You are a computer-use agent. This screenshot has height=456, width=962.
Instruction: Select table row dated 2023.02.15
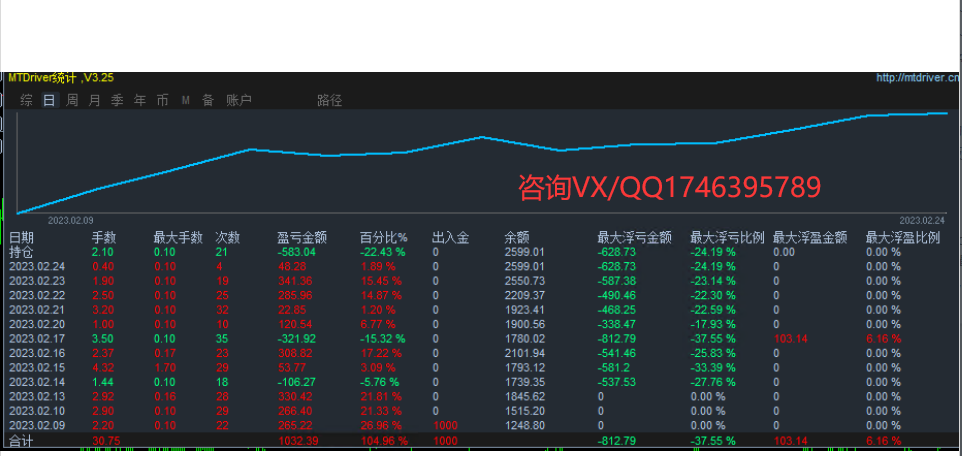(481, 368)
